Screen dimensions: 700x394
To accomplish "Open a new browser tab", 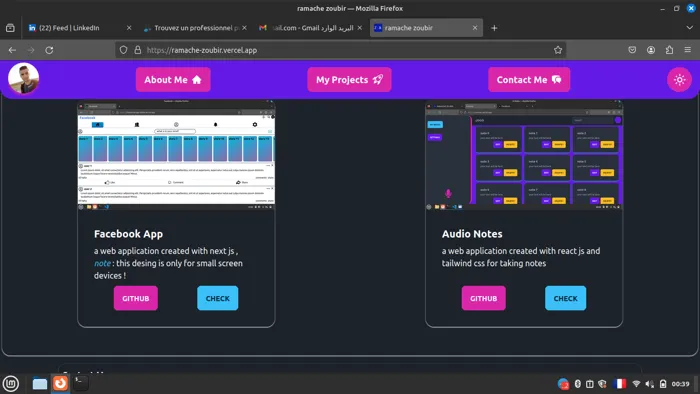I will 494,28.
